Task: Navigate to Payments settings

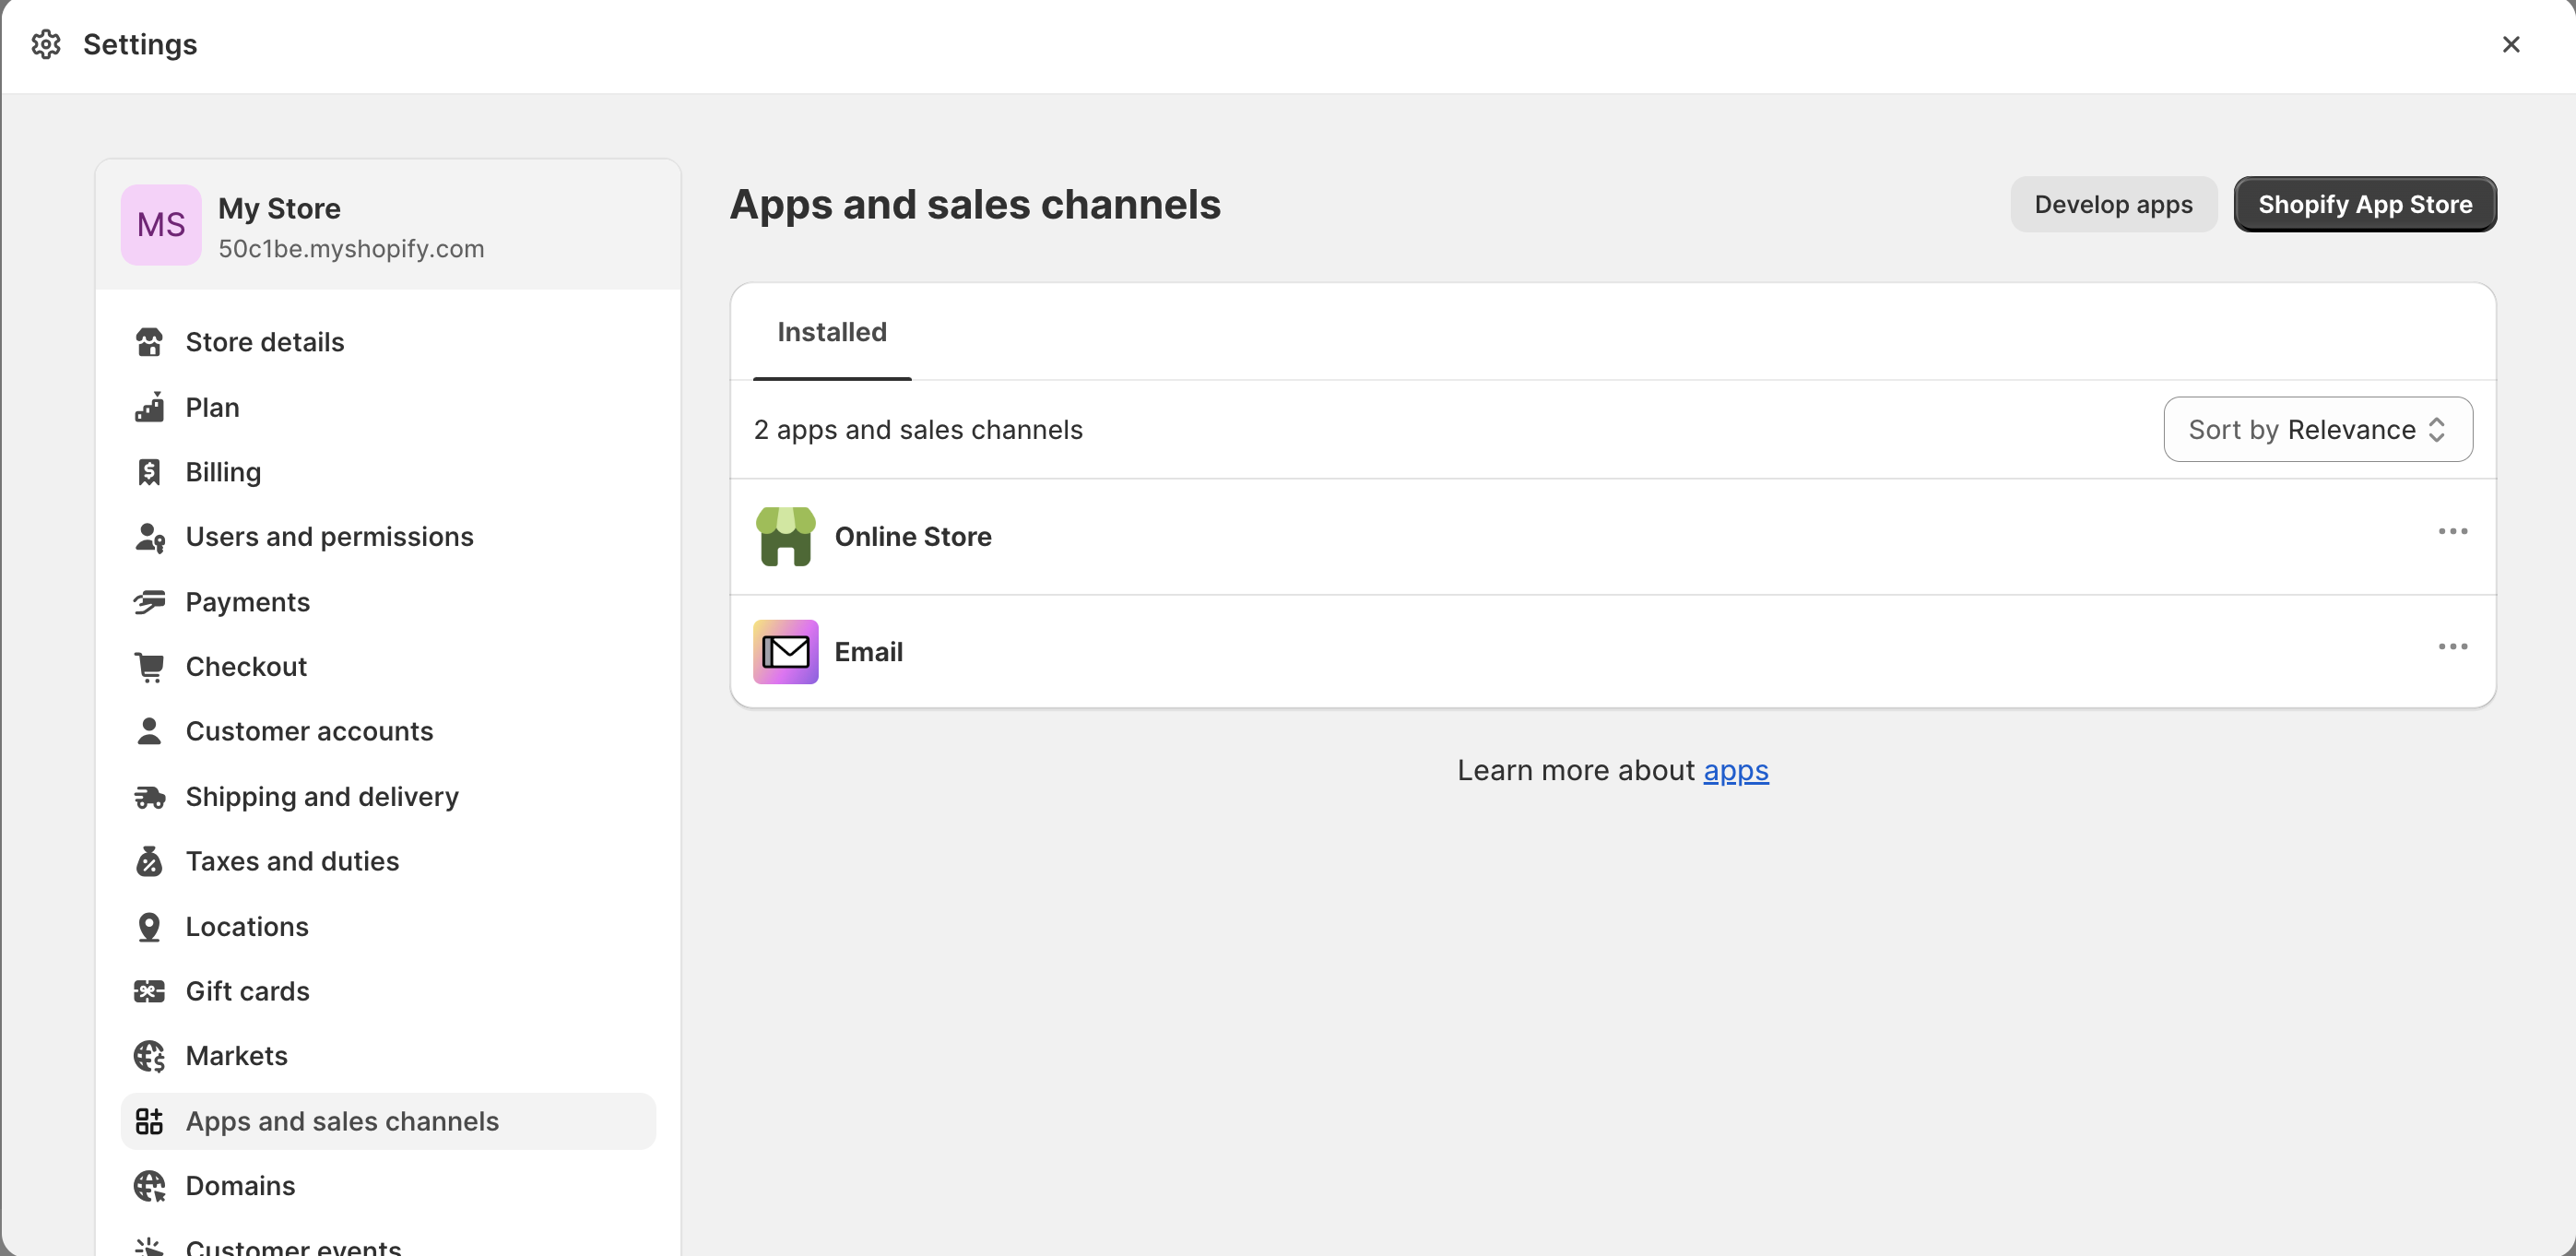Action: click(388, 602)
